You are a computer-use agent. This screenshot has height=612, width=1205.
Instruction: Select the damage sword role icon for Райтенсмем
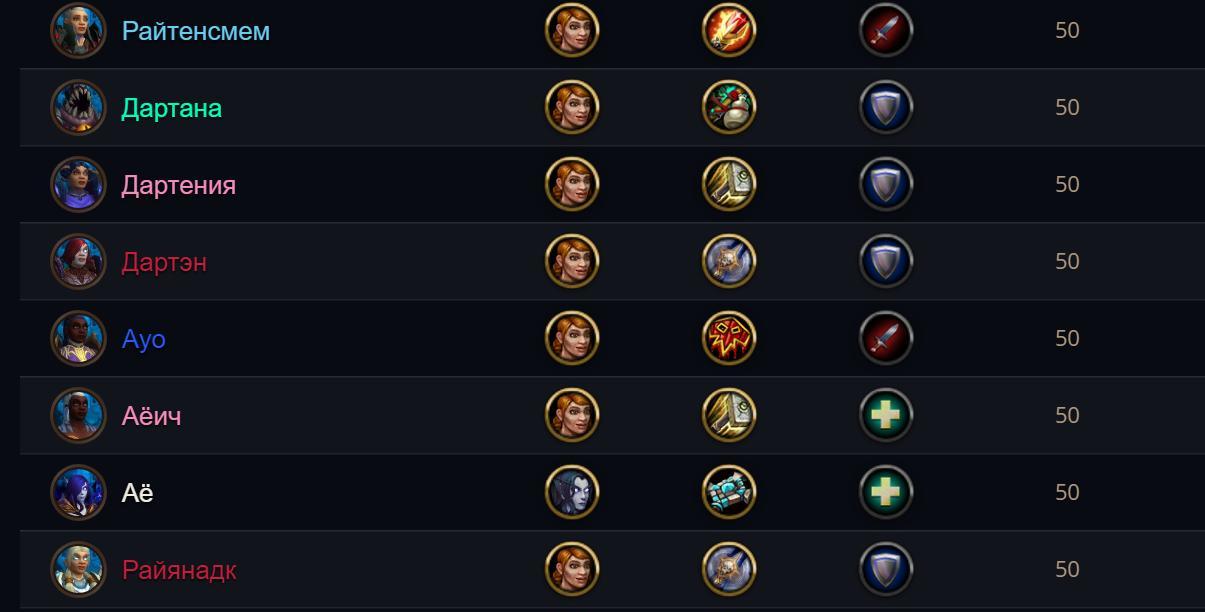pyautogui.click(x=886, y=30)
